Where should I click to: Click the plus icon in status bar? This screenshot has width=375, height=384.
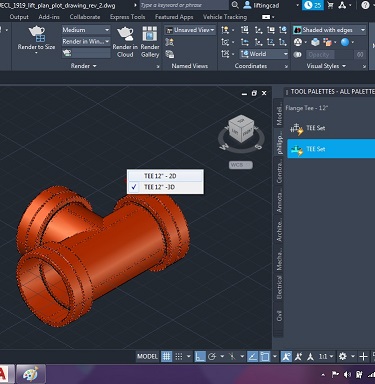pos(363,356)
